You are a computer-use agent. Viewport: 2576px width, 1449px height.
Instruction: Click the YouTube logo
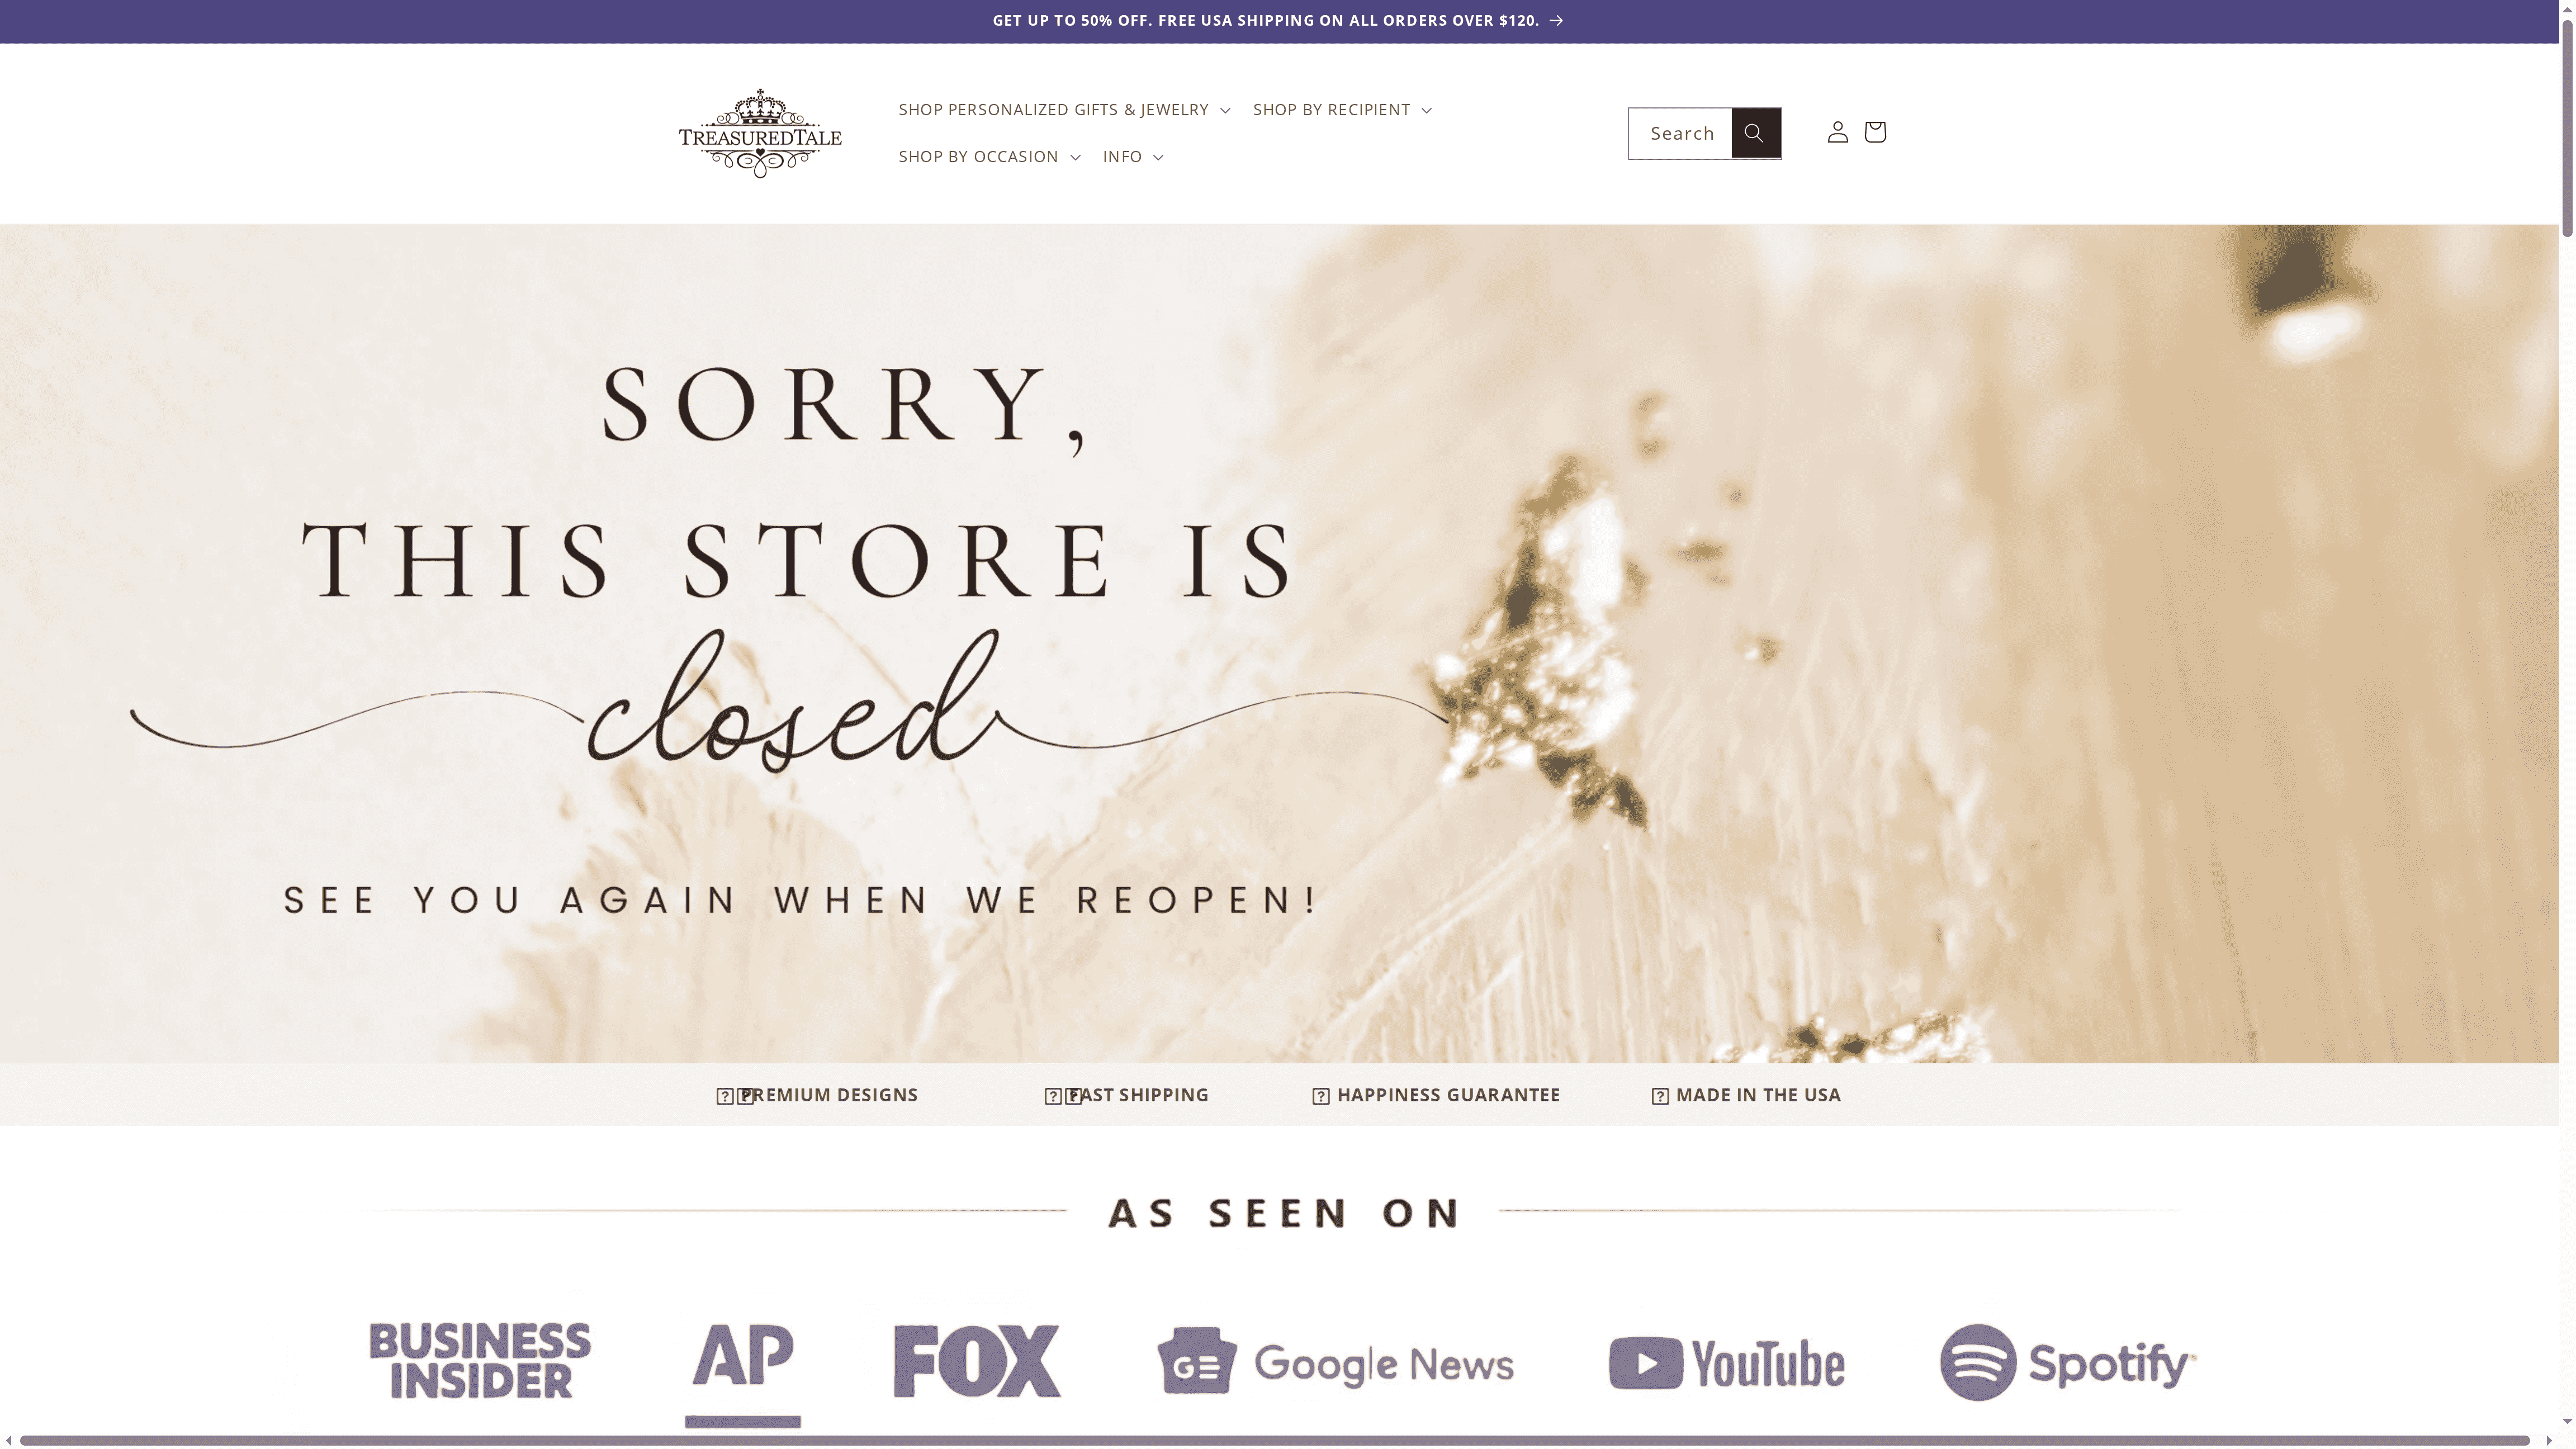coord(1727,1363)
